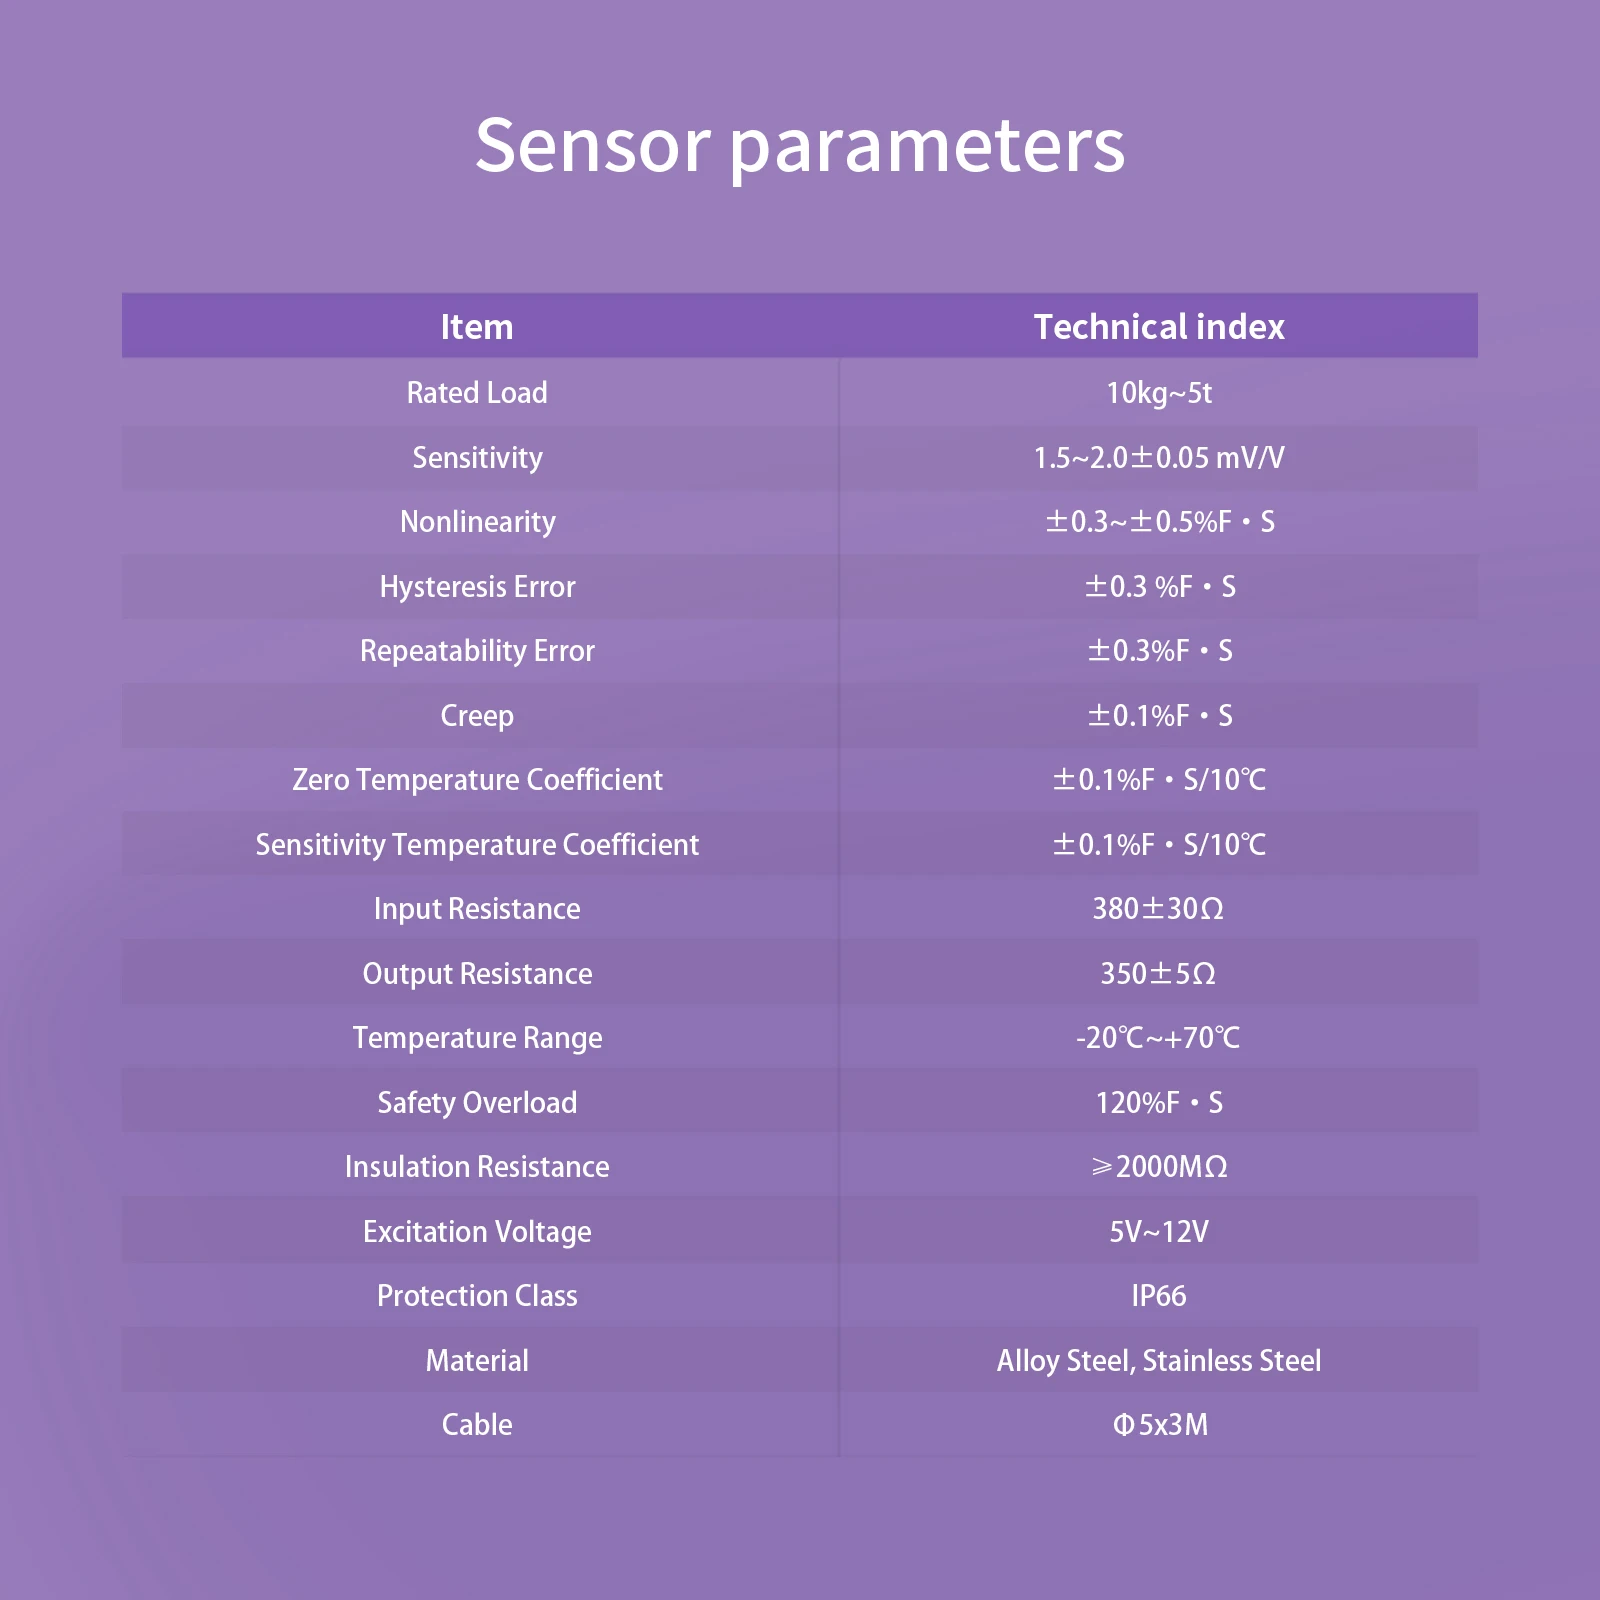Select the Nonlinearity row label
This screenshot has height=1600, width=1600.
(x=477, y=522)
